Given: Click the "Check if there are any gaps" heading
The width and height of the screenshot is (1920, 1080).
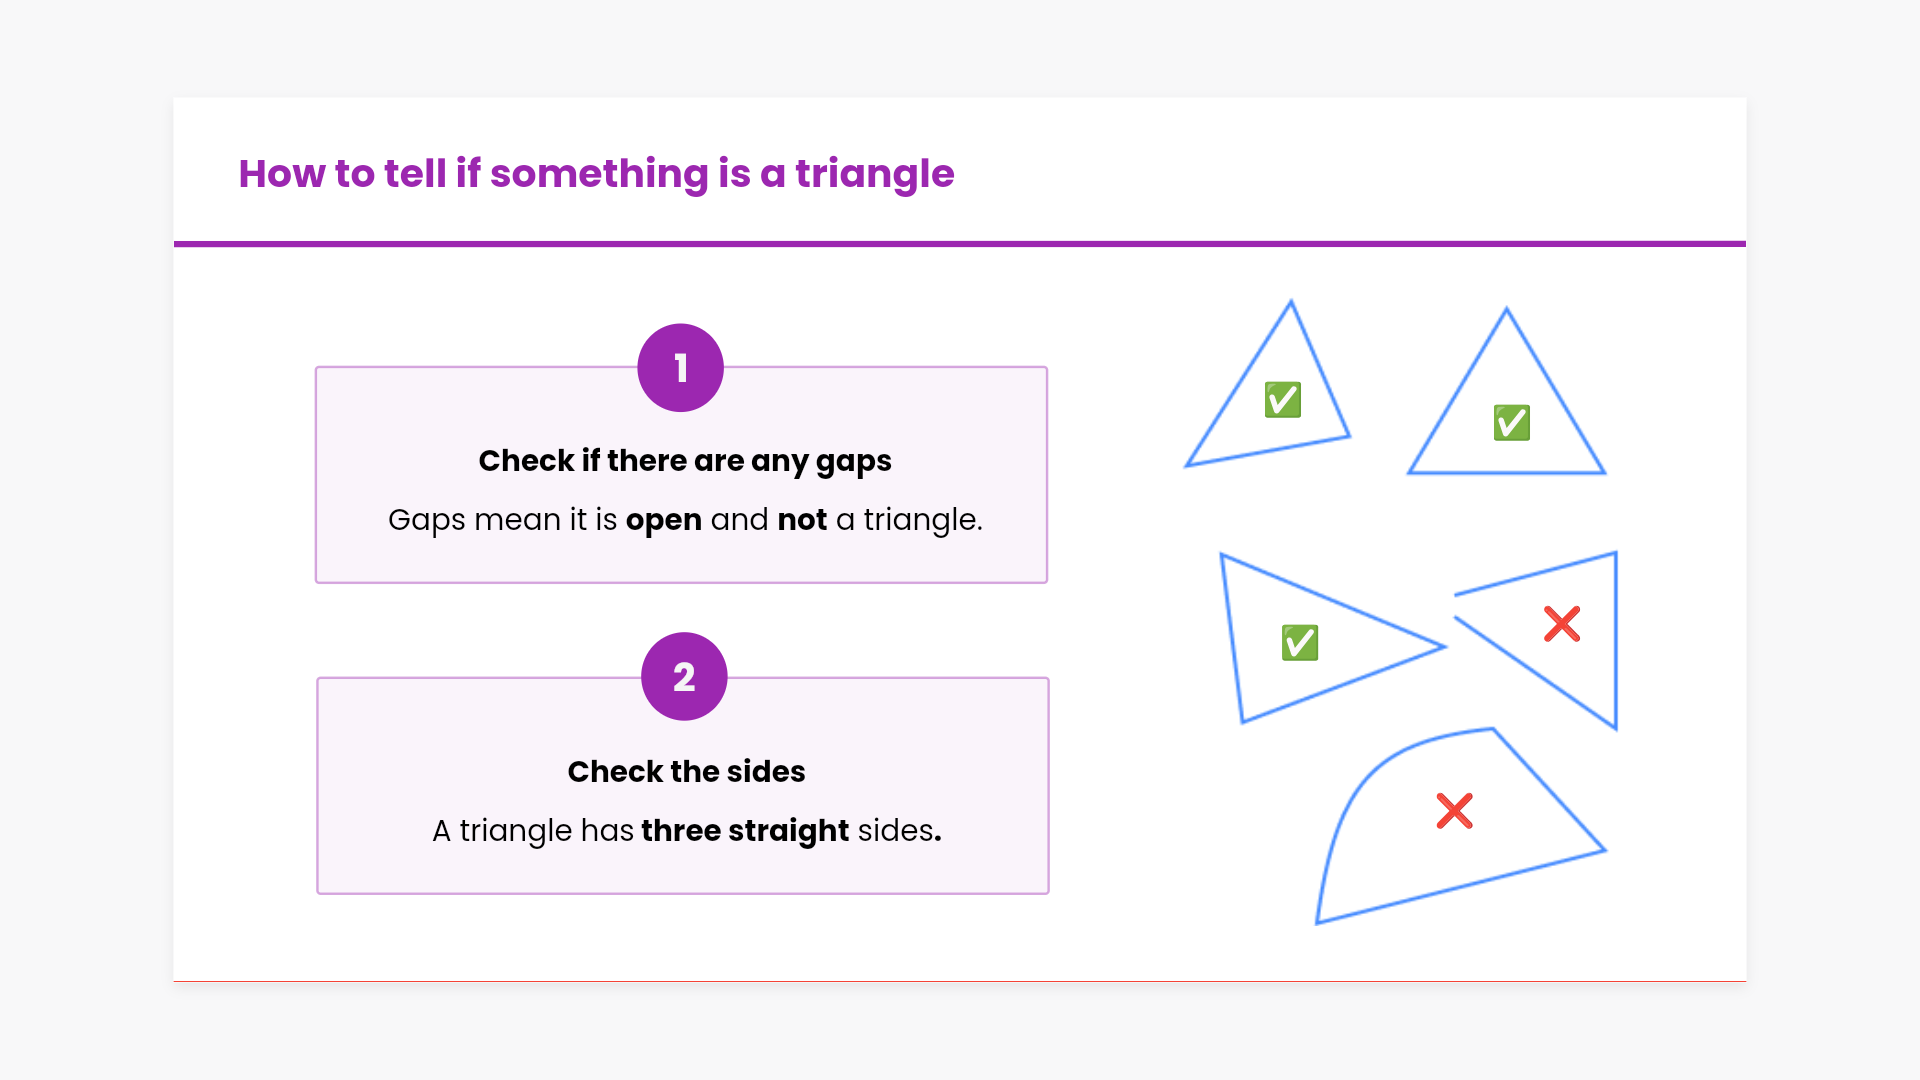Looking at the screenshot, I should point(684,461).
